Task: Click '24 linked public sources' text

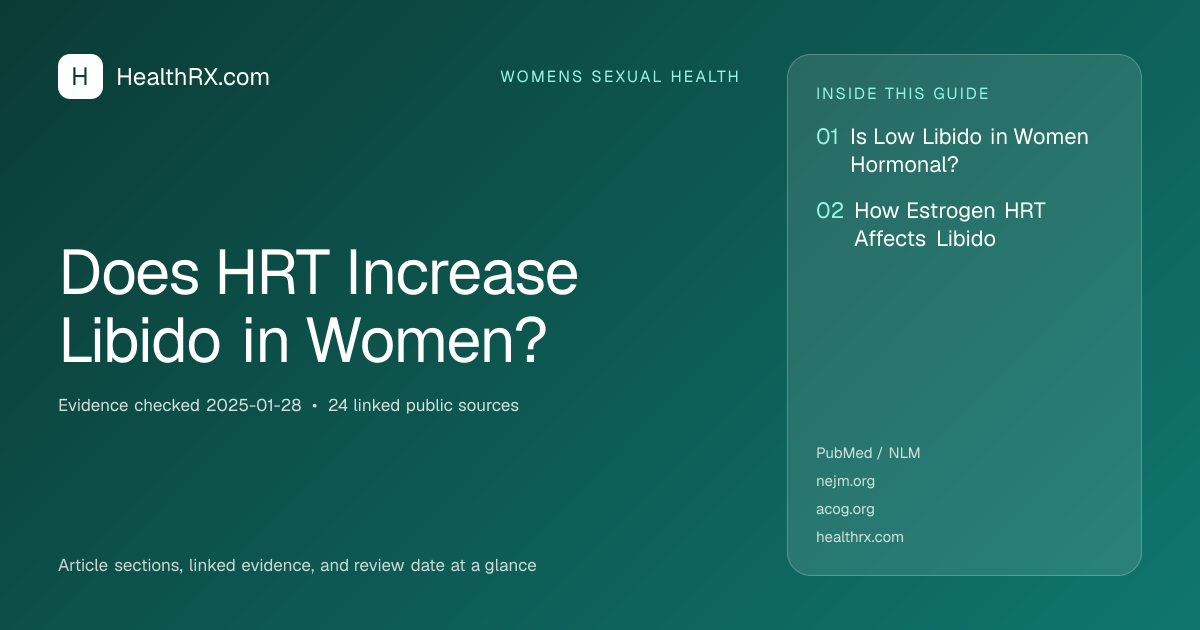Action: click(x=423, y=406)
